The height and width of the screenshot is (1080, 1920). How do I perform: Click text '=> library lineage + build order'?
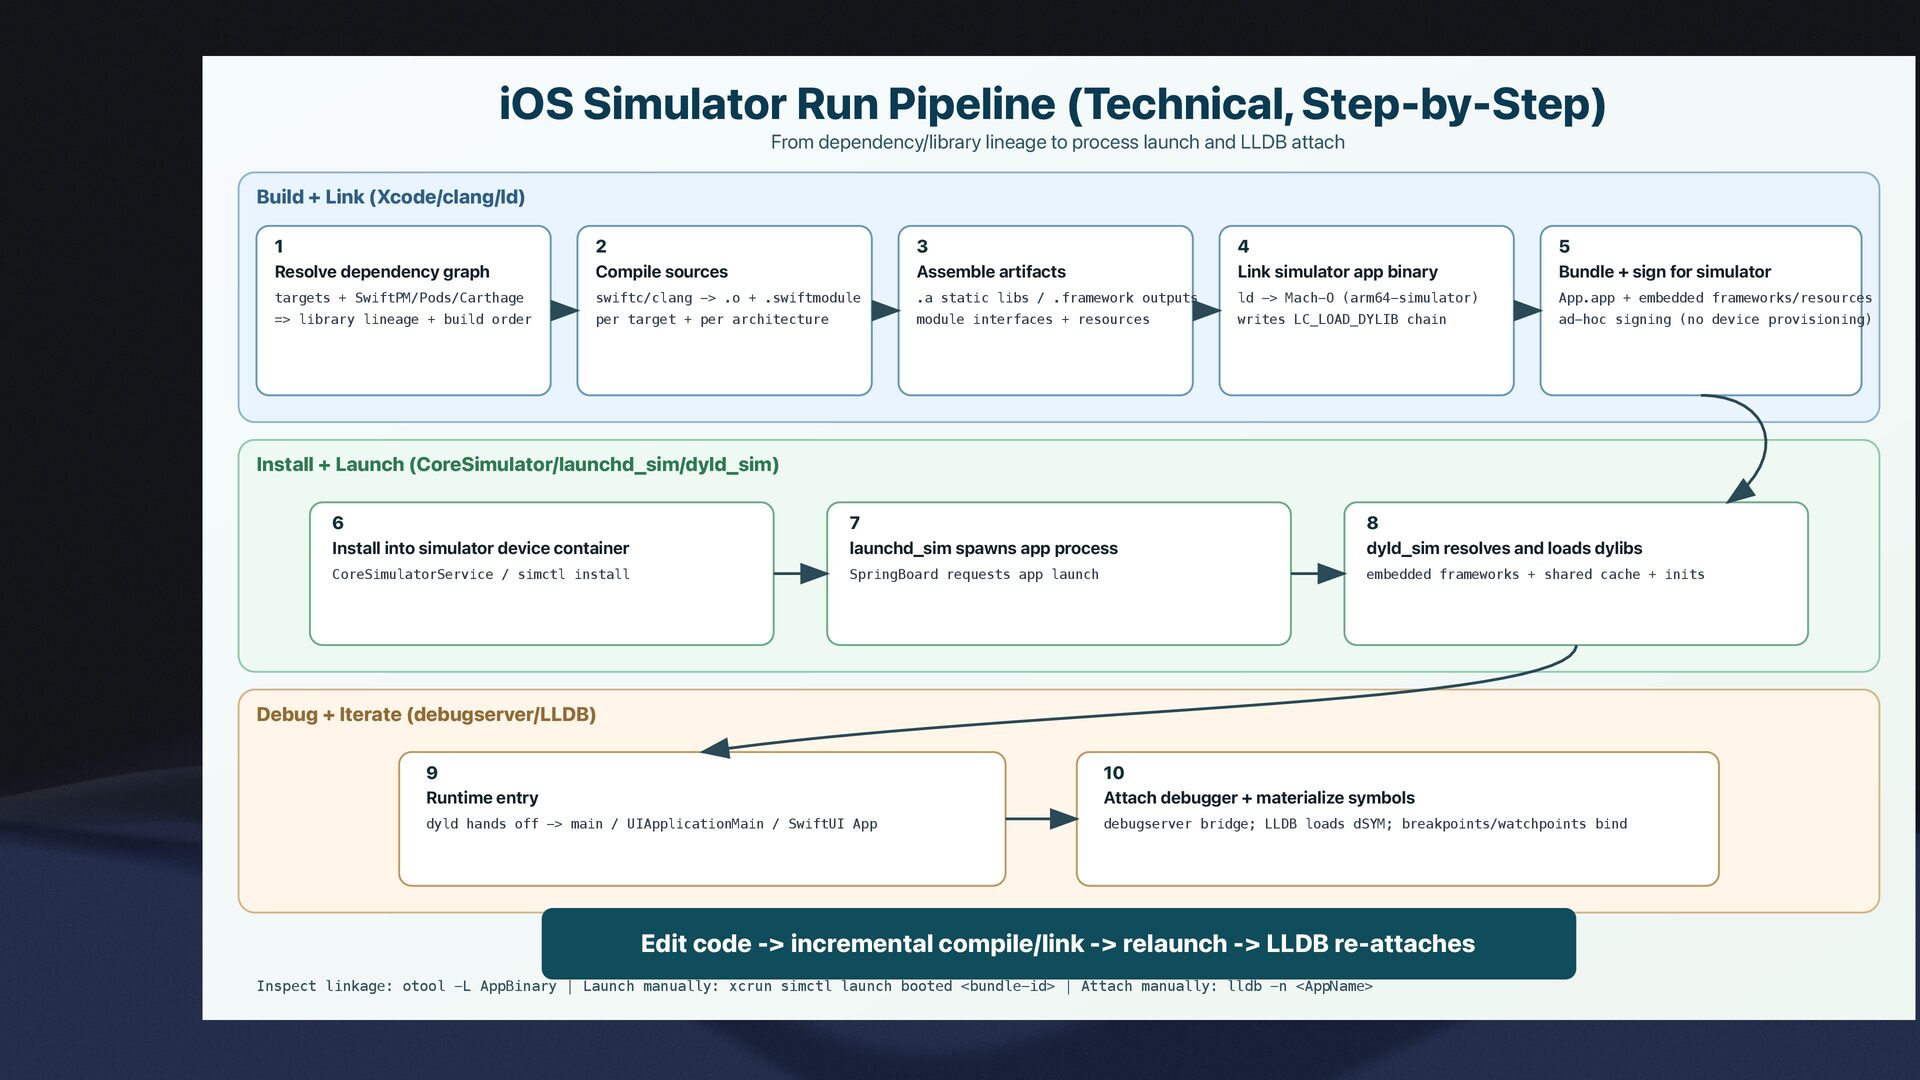403,320
